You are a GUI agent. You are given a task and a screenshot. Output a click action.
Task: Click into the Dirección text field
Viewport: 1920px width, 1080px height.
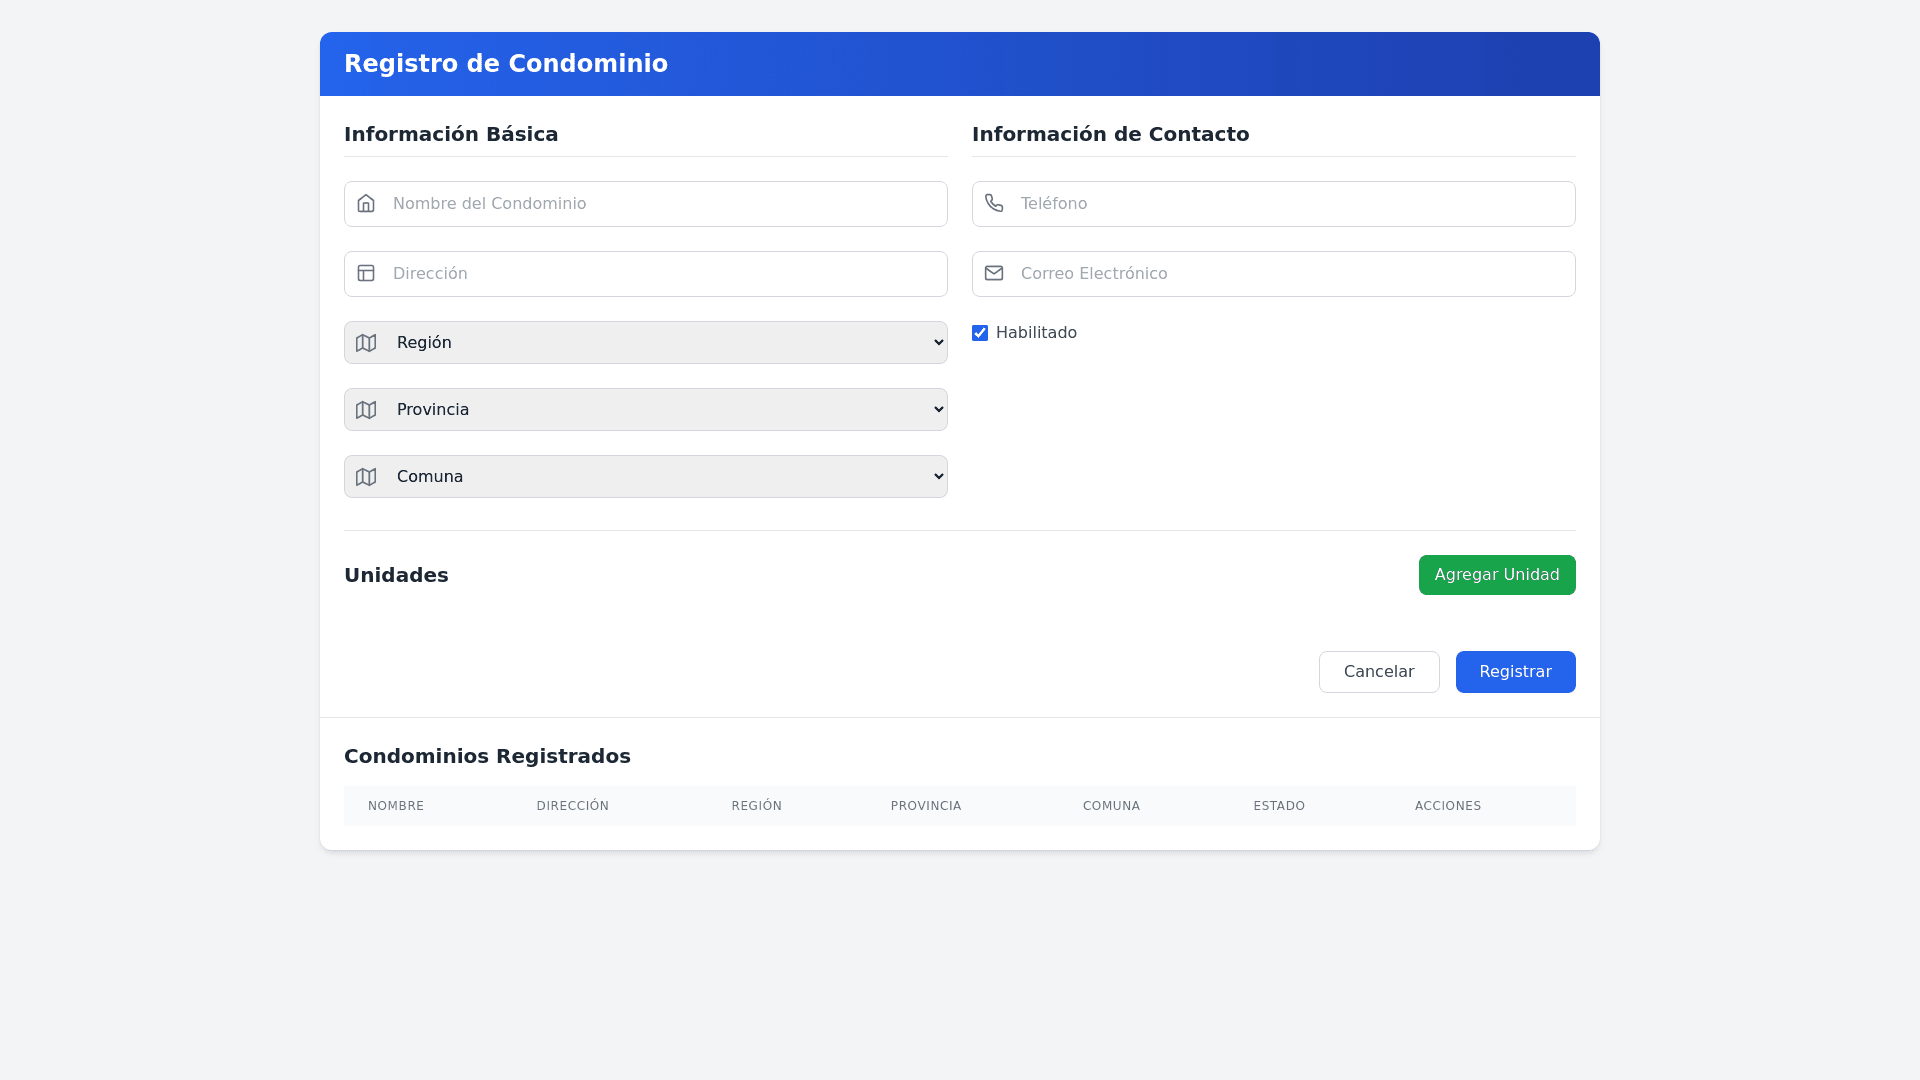[660, 274]
